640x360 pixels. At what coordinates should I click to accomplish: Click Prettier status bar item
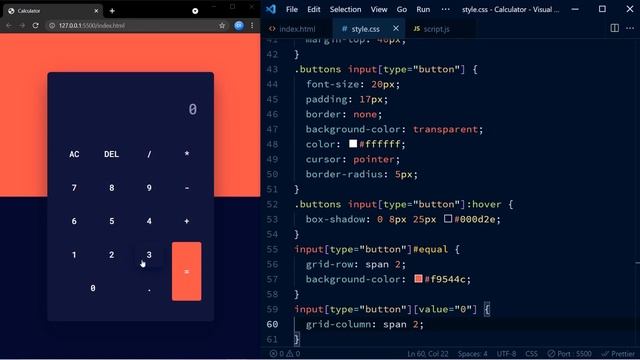point(618,354)
